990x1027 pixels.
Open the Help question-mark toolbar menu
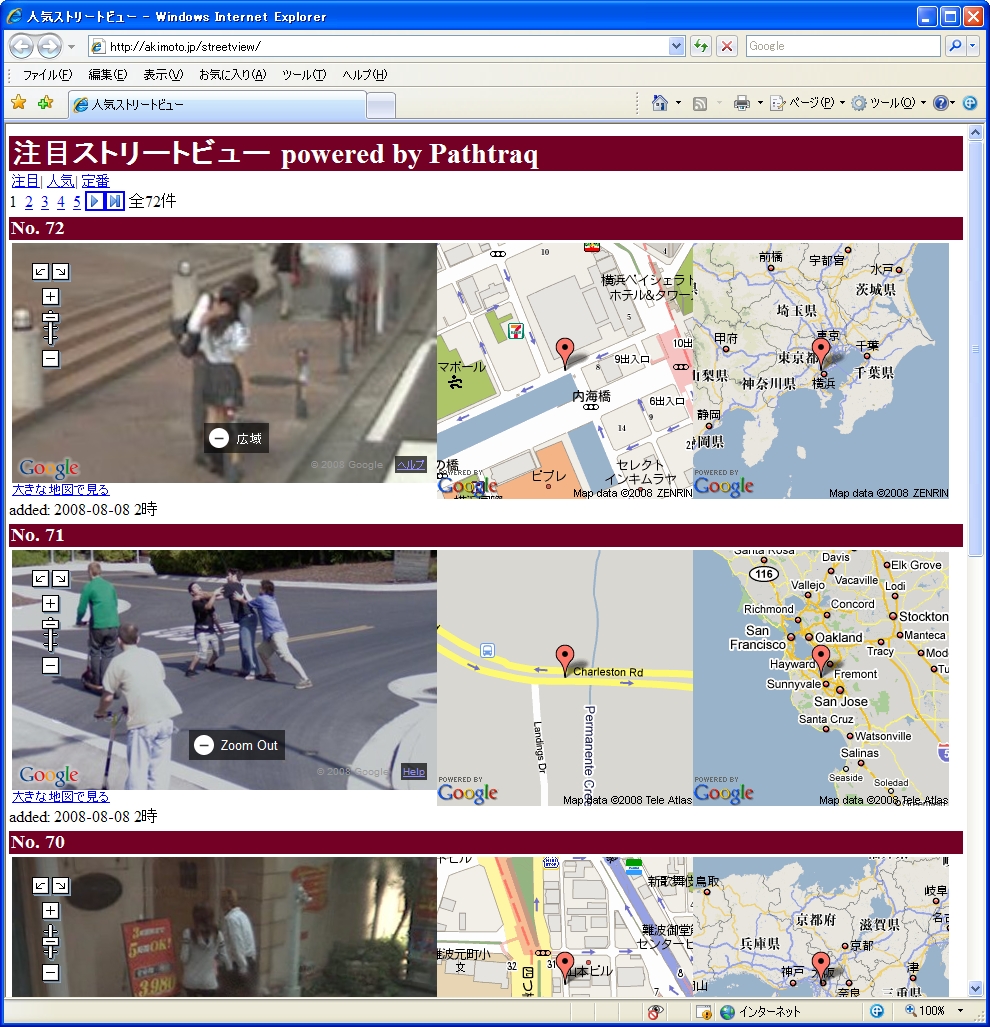point(944,103)
